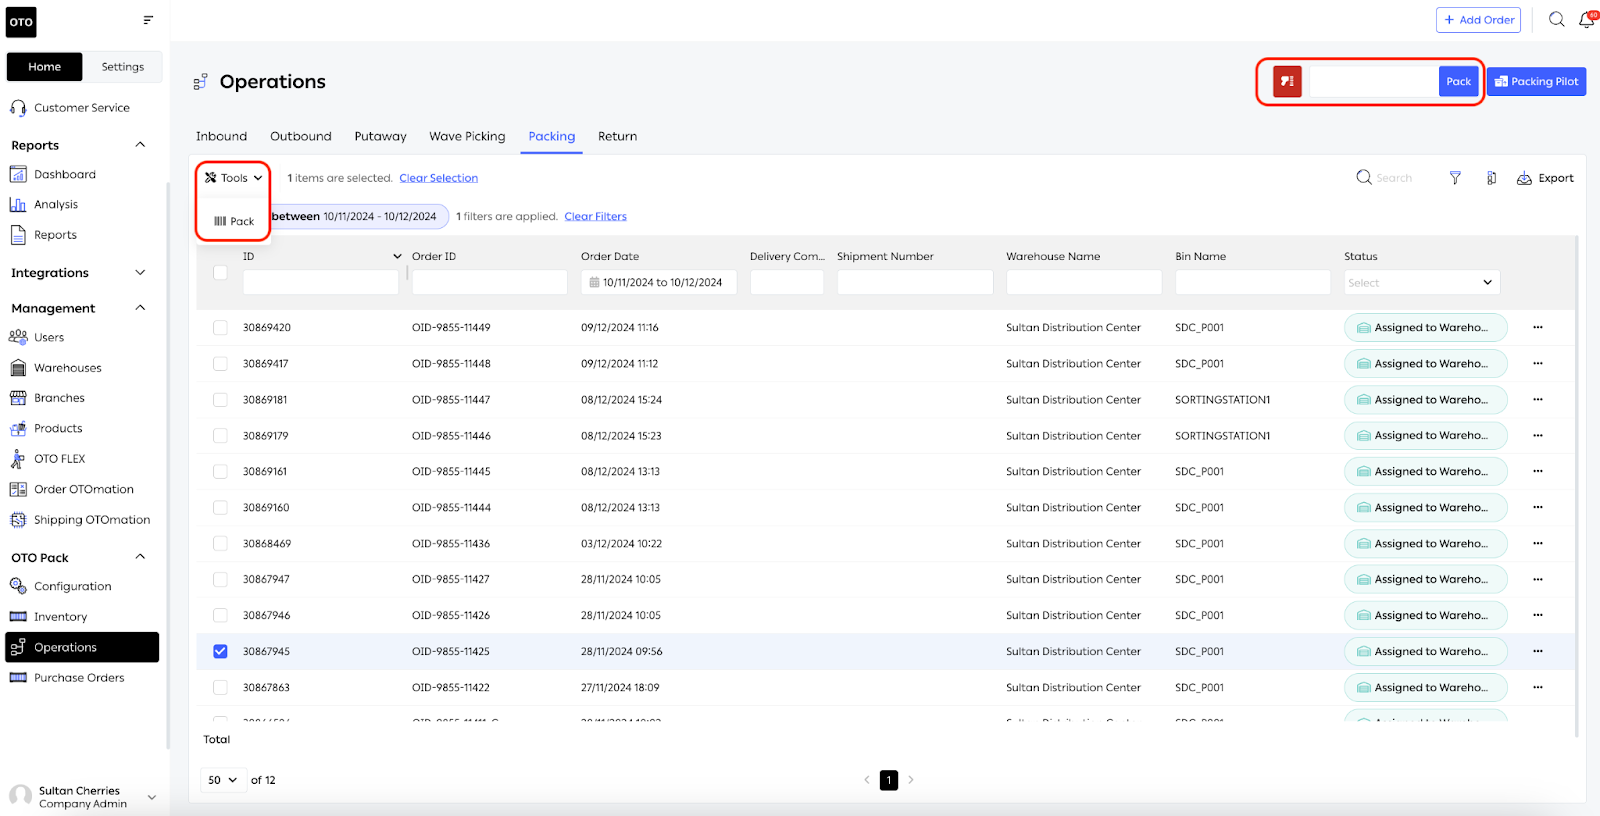Go to Warehouses
This screenshot has height=816, width=1600.
pos(56,368)
